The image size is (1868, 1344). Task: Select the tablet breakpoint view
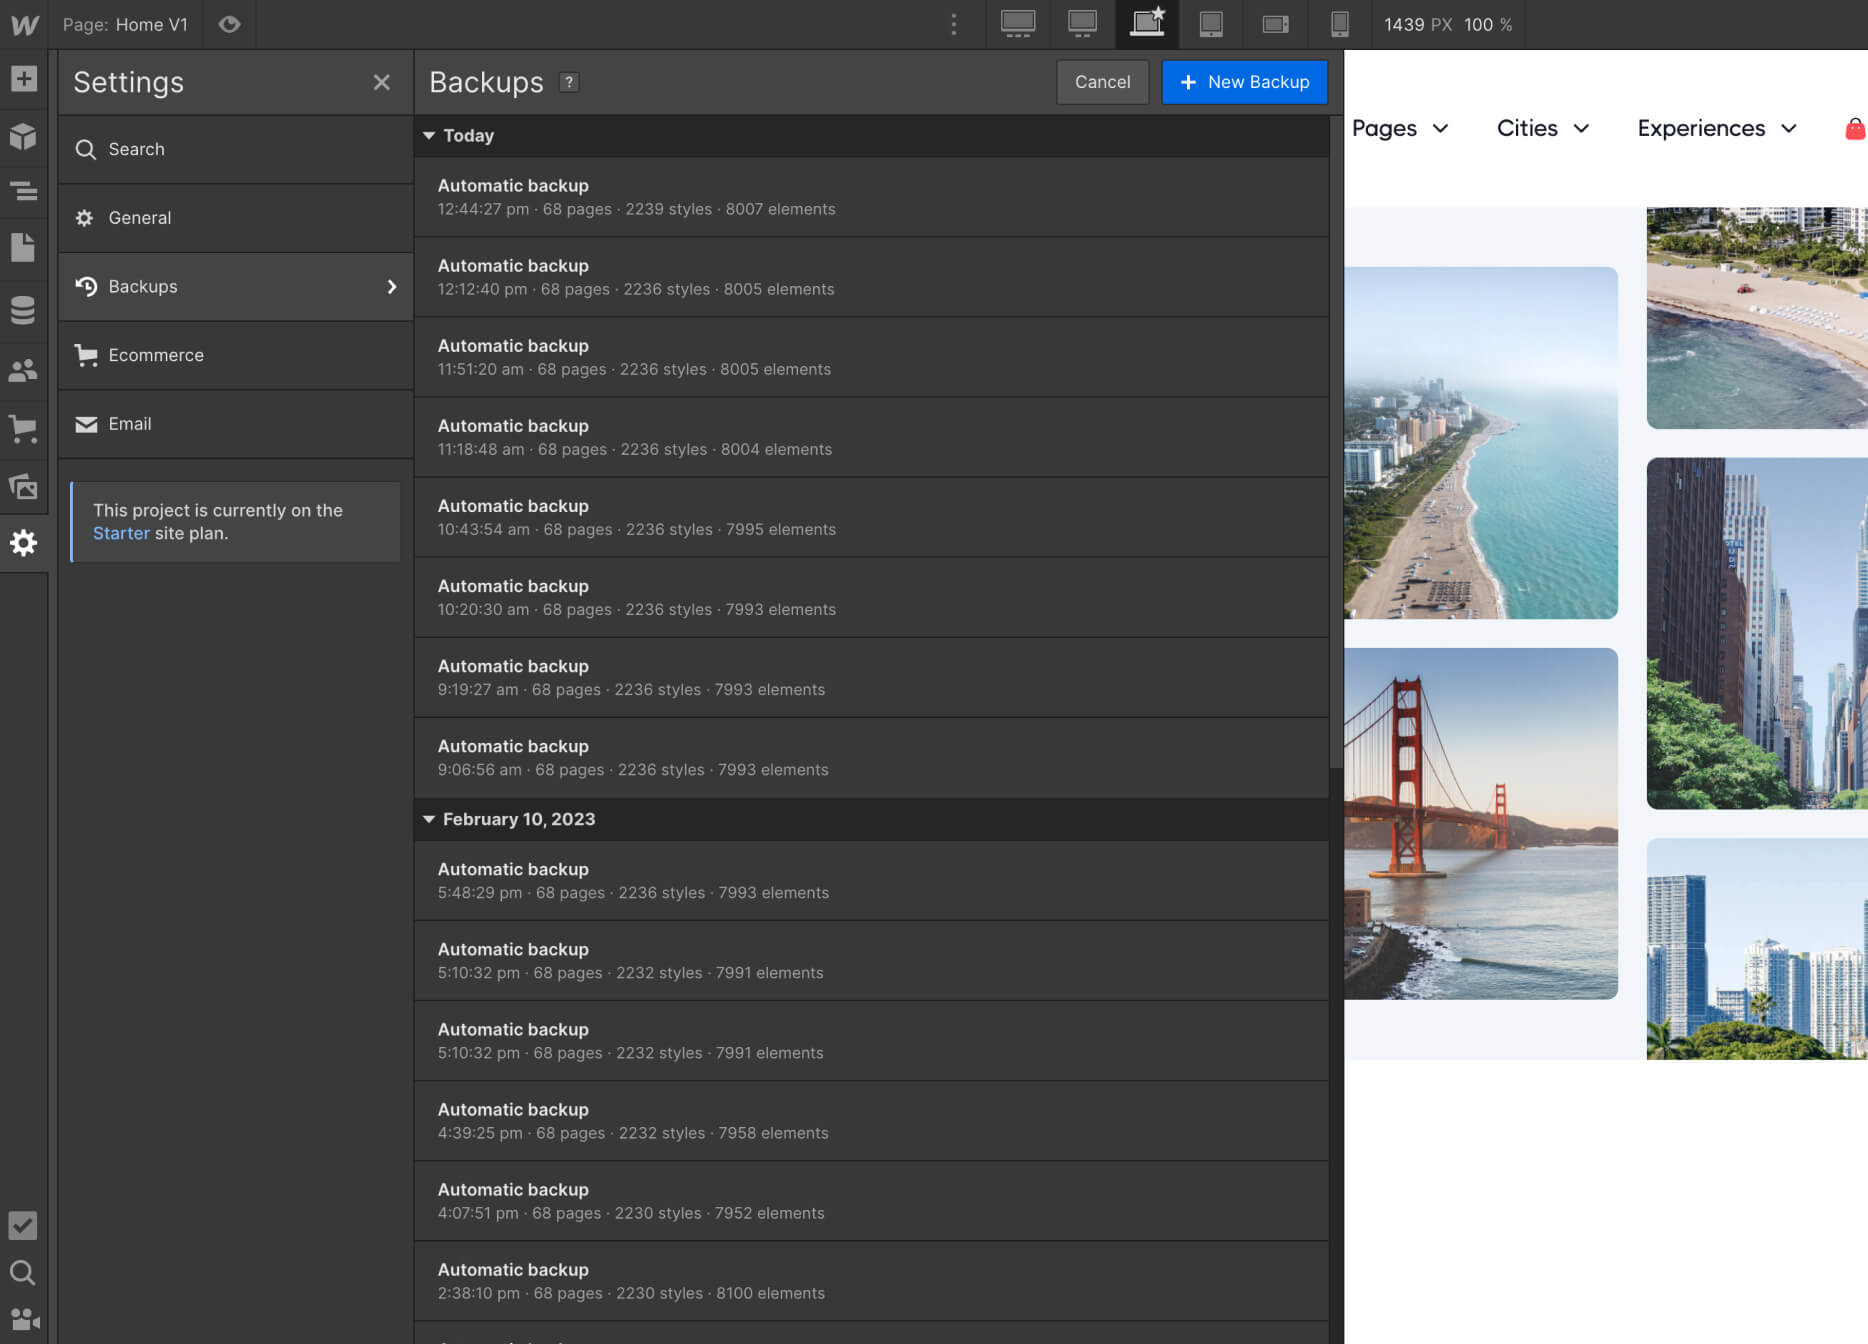point(1210,24)
